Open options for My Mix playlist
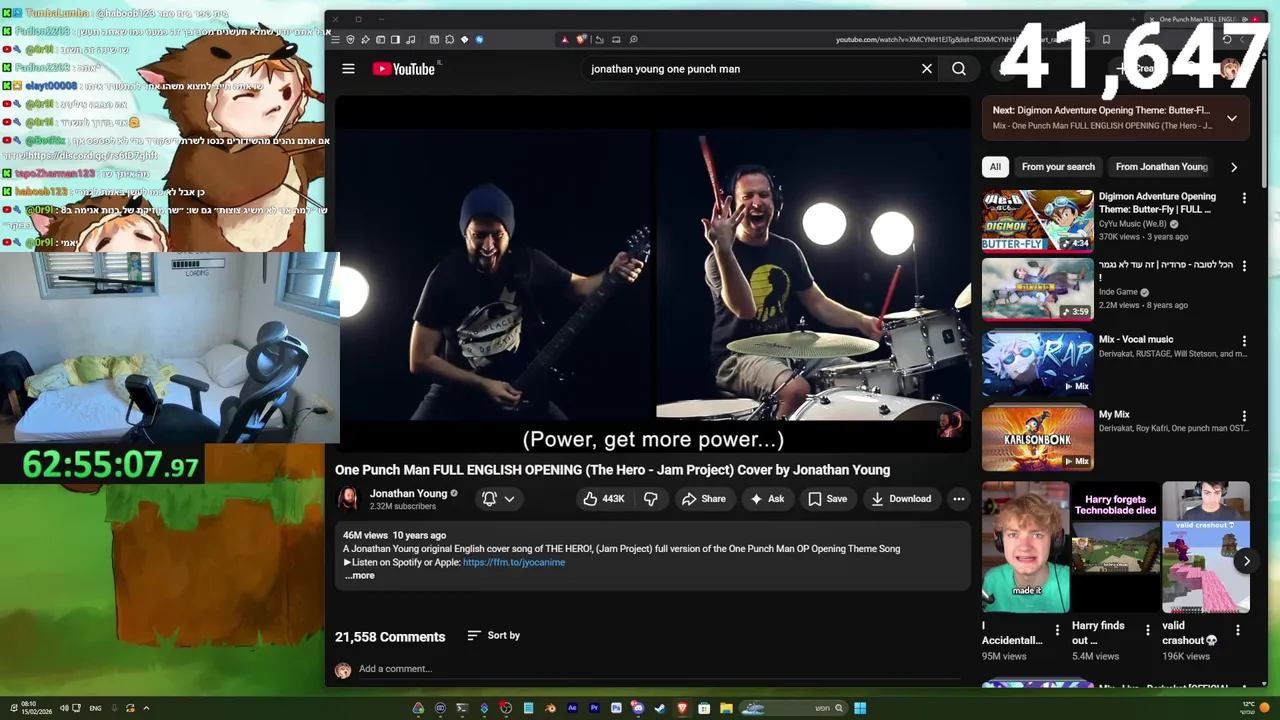 [x=1244, y=416]
